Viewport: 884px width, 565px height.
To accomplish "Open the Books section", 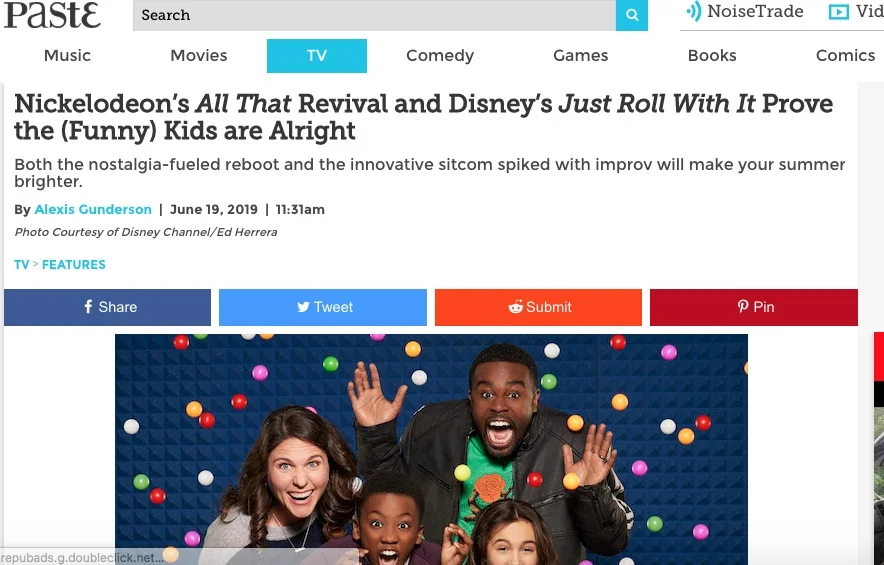I will coord(712,55).
